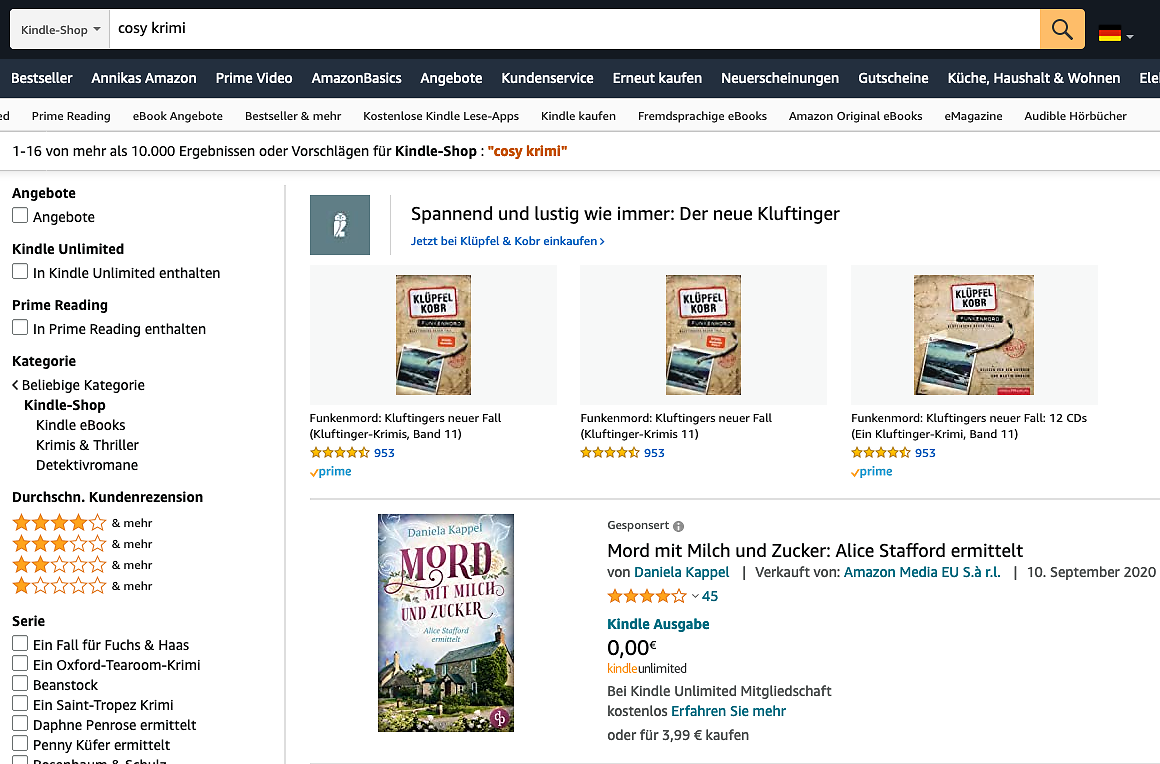1160x764 pixels.
Task: Enable In Kindle Unlimited enthalten filter
Action: click(20, 271)
